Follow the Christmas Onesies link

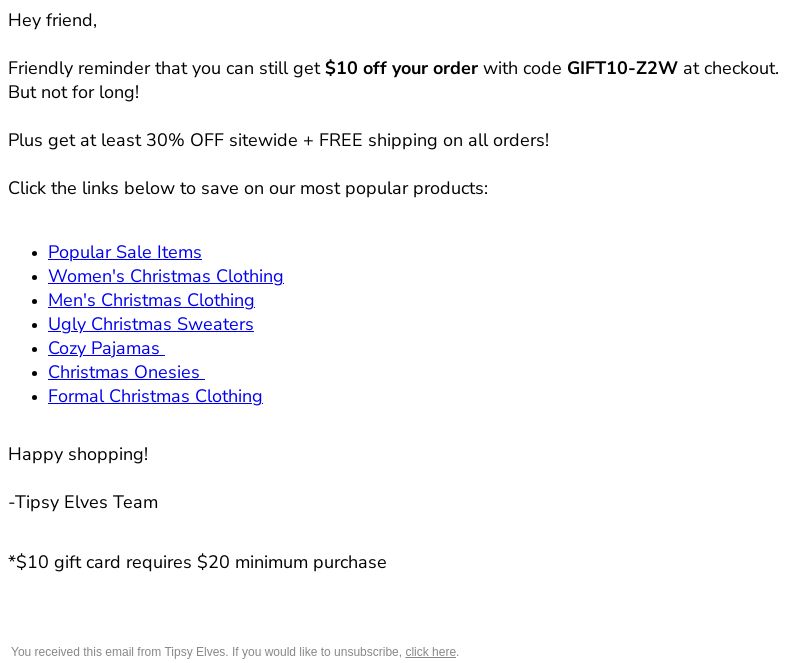[x=126, y=372]
